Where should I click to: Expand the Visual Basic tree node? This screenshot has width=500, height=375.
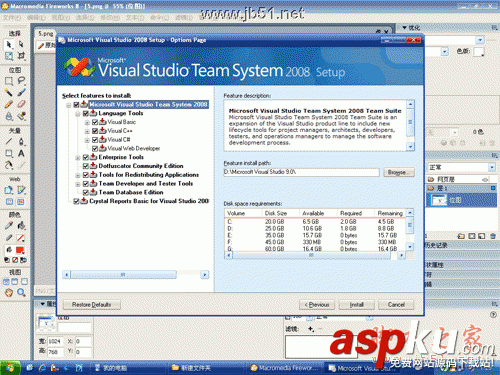pos(87,122)
